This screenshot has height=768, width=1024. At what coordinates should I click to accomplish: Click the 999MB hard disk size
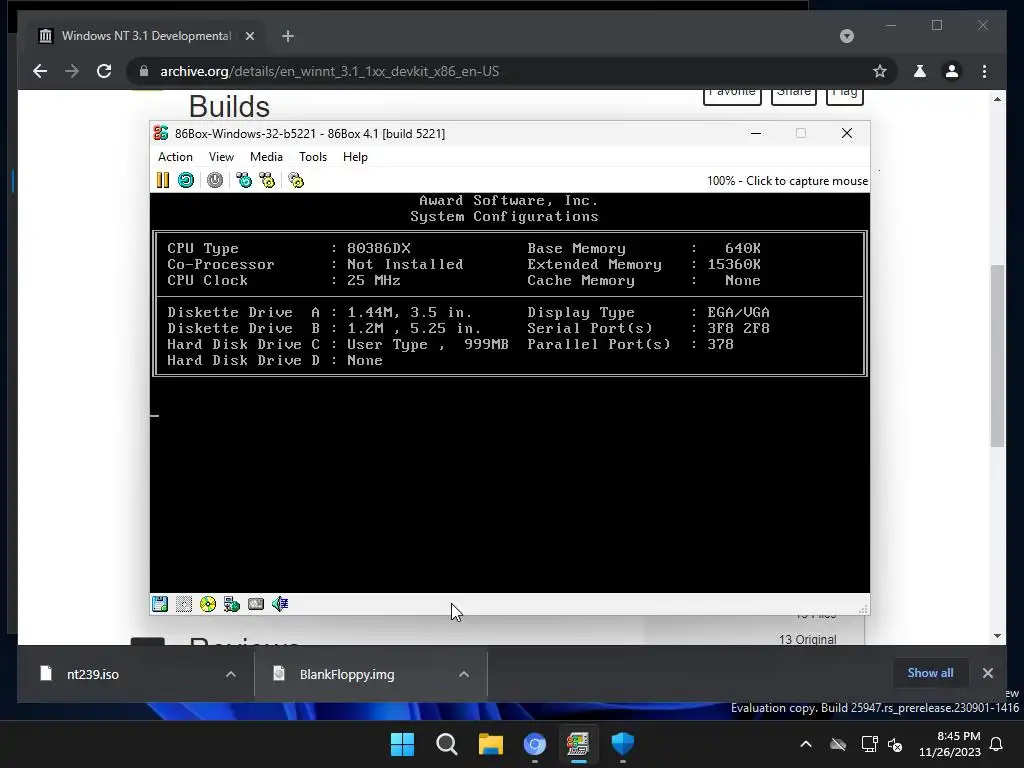486,344
